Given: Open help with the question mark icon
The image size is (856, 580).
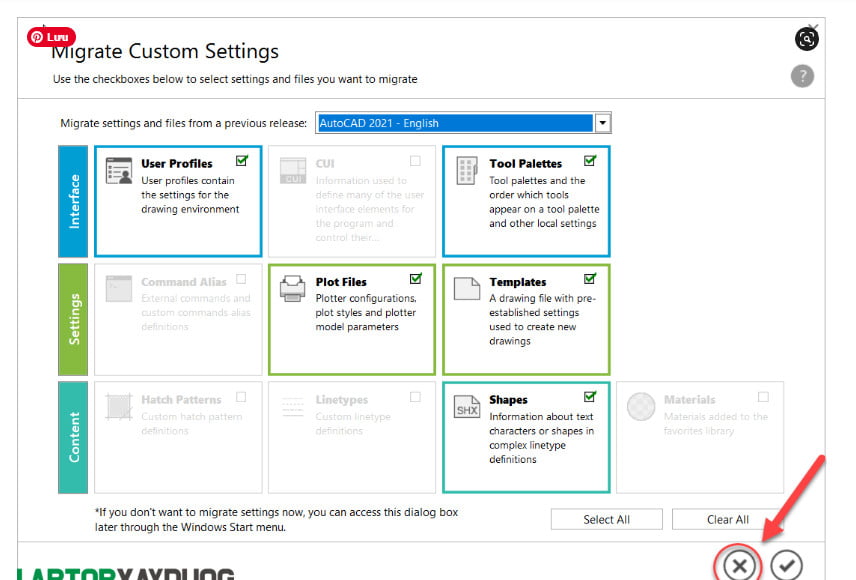Looking at the screenshot, I should tap(802, 76).
